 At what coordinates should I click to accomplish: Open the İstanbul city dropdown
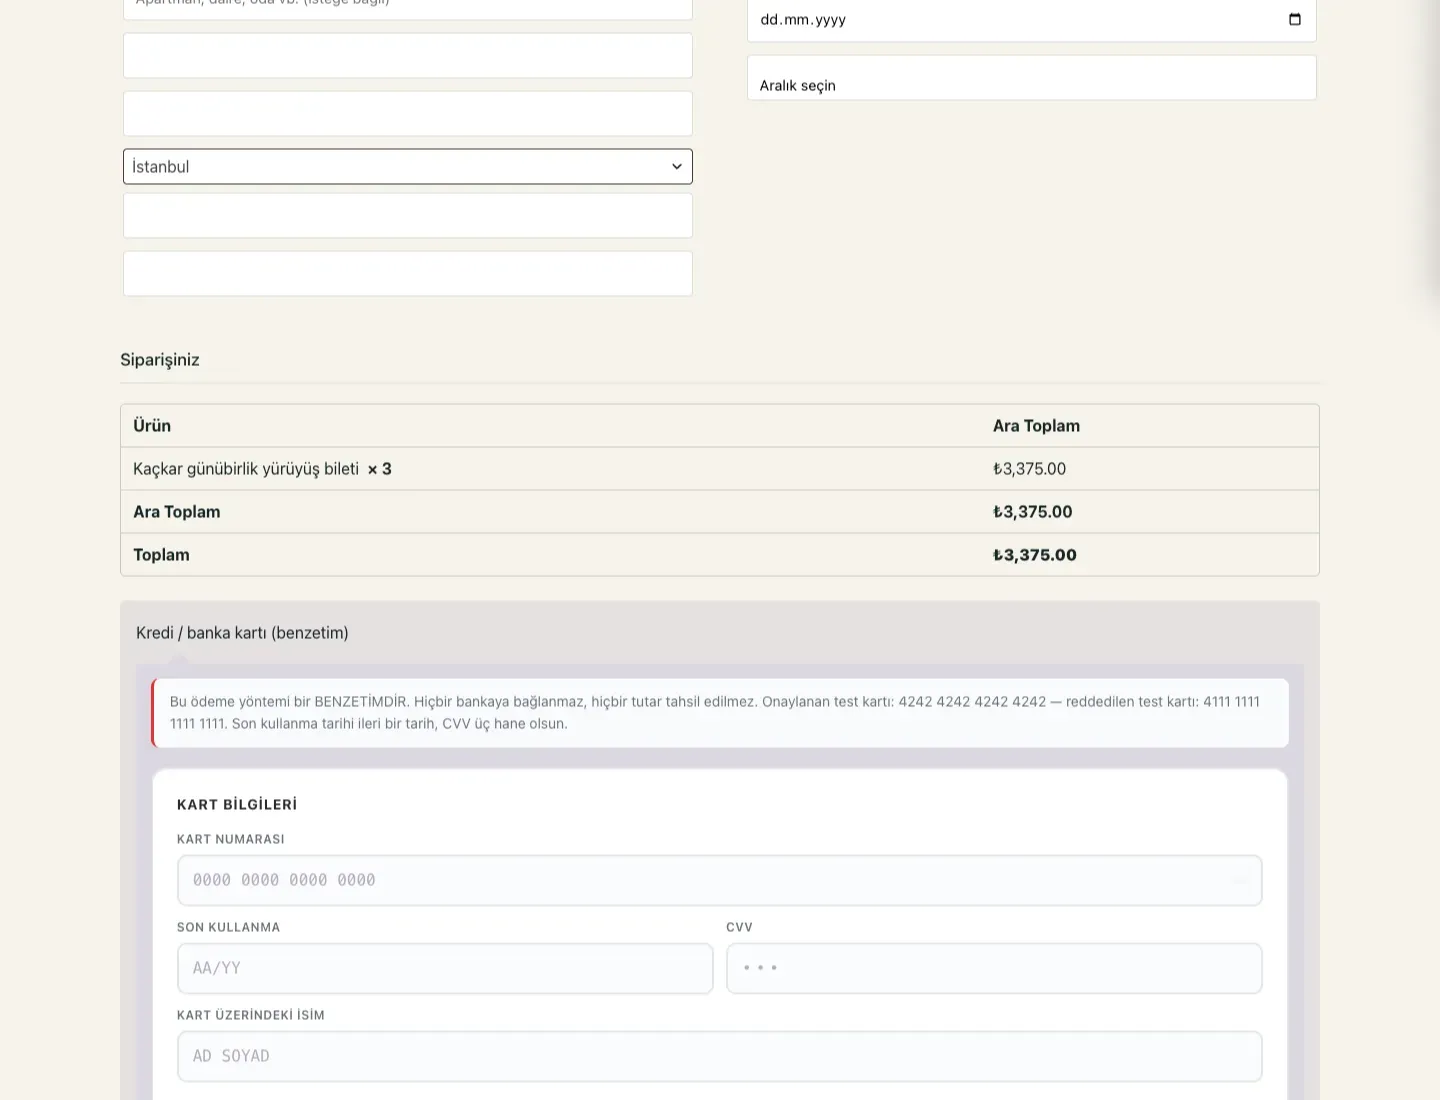[x=408, y=167]
